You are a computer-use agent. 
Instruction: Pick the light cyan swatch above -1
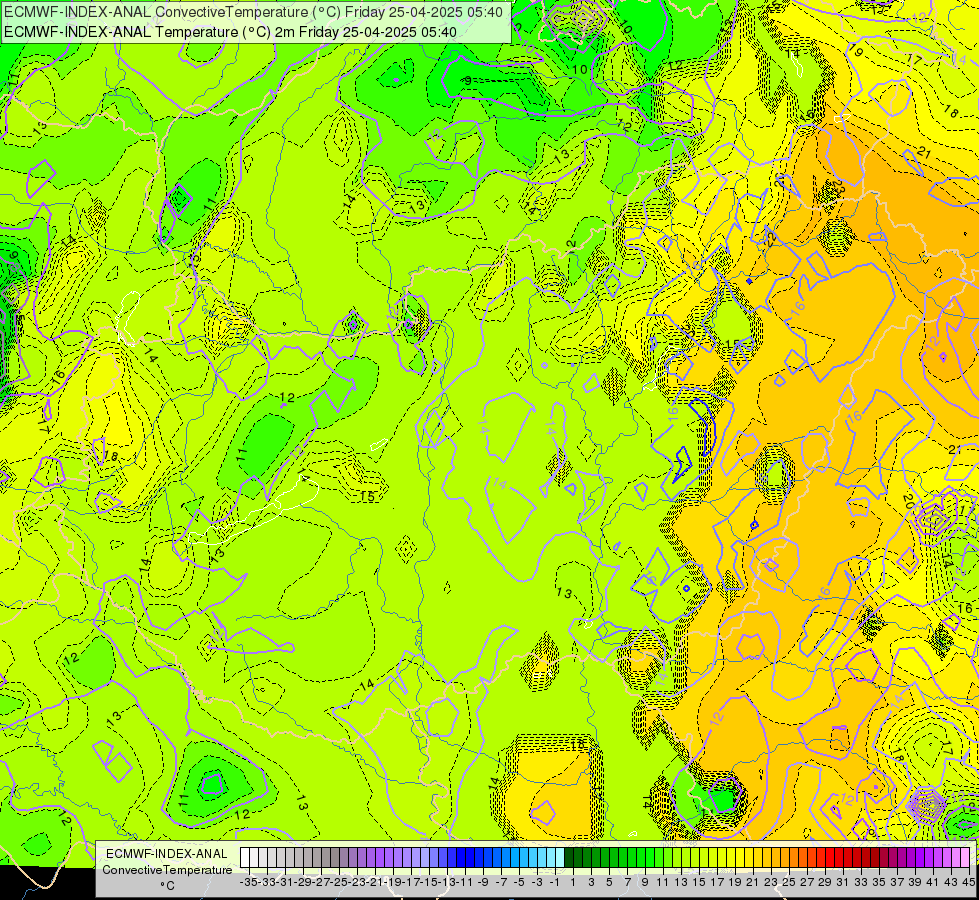551,858
